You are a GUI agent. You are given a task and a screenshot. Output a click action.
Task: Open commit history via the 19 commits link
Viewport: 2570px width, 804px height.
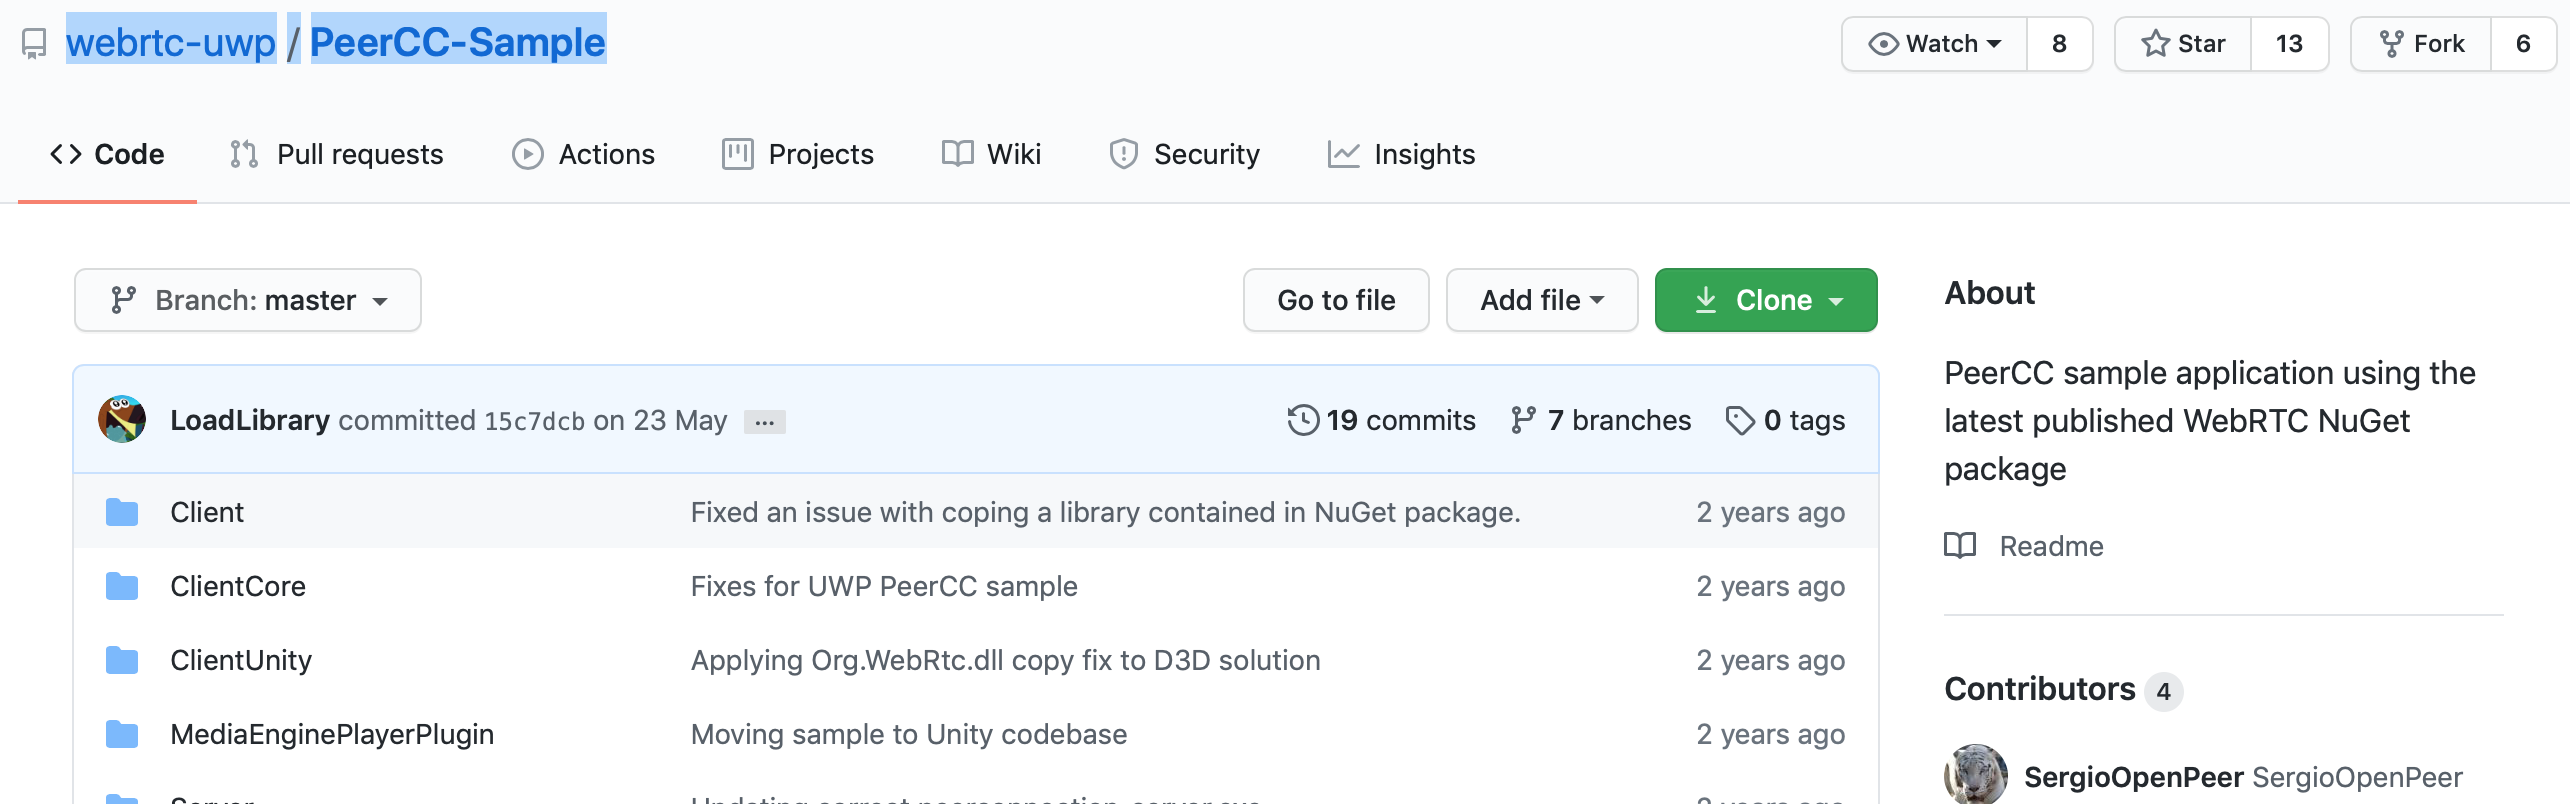[x=1382, y=420]
